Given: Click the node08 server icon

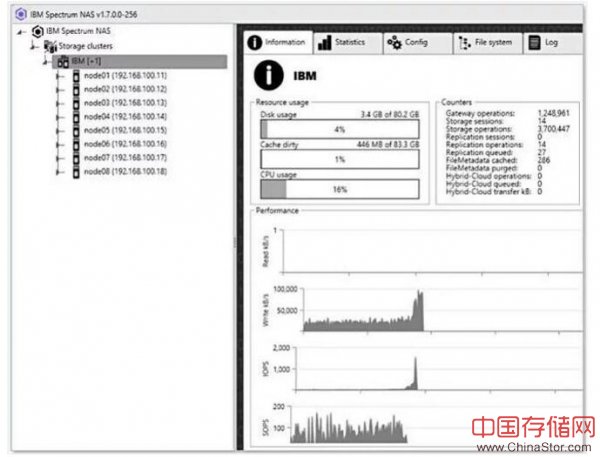Looking at the screenshot, I should point(75,171).
